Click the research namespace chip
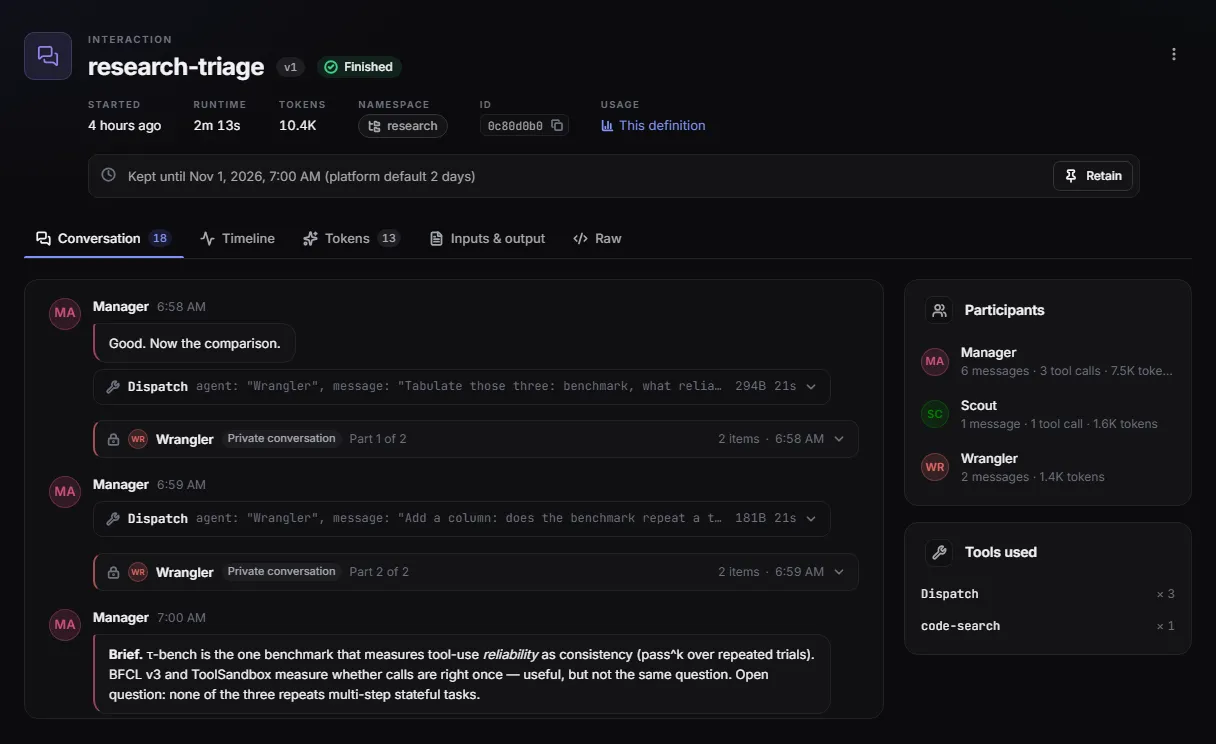The height and width of the screenshot is (744, 1216). (403, 126)
